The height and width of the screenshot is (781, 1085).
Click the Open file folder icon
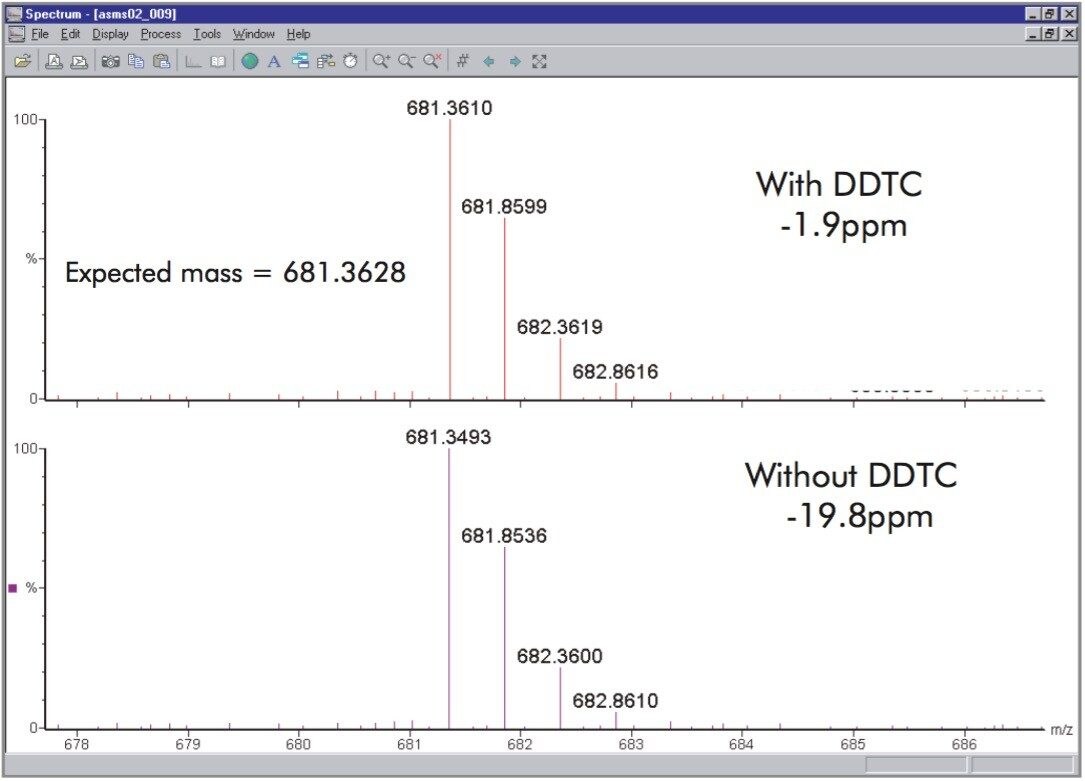22,62
